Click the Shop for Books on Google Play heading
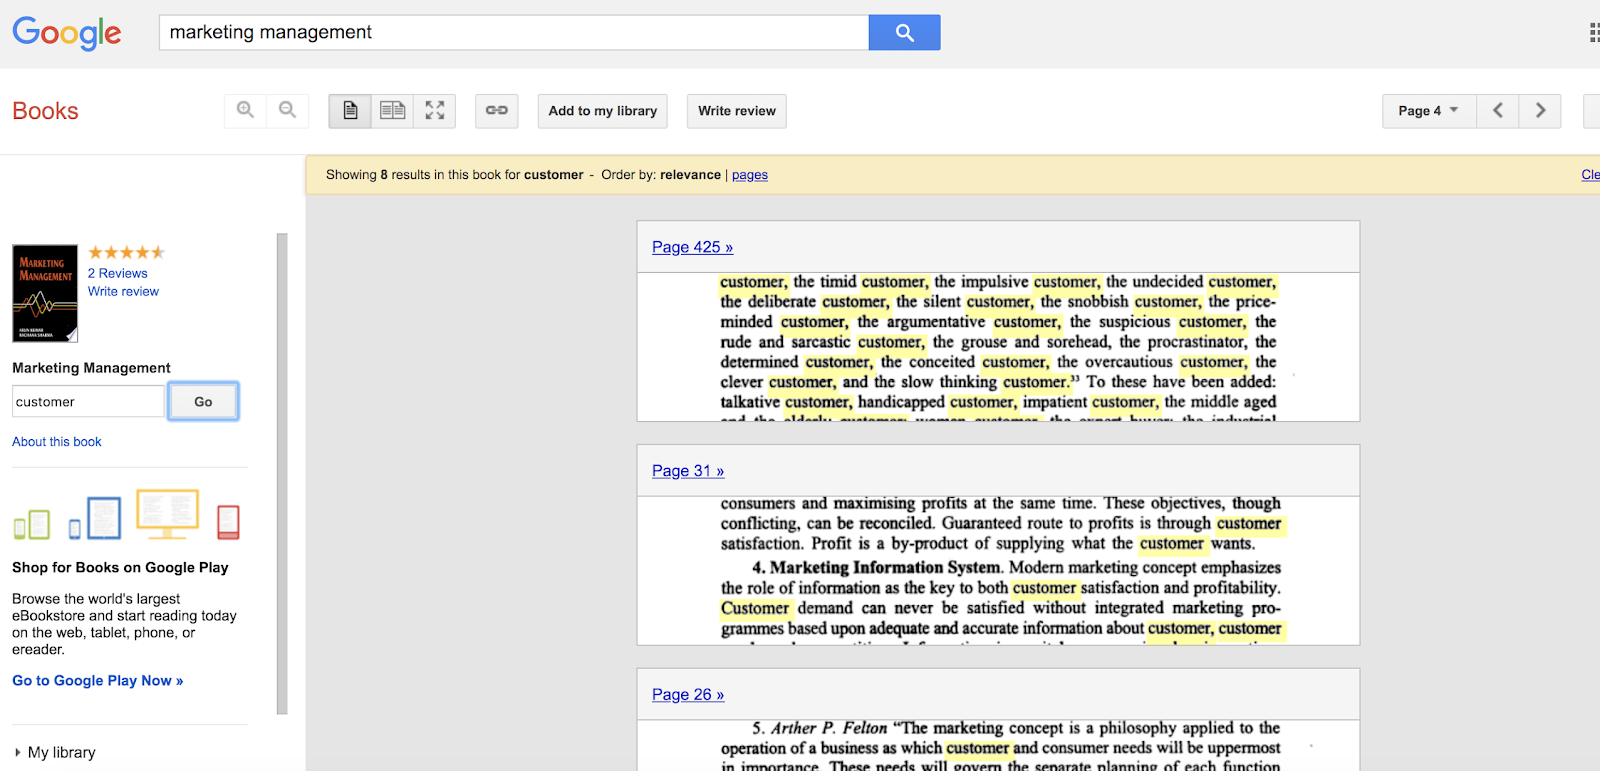The height and width of the screenshot is (771, 1600). point(120,567)
